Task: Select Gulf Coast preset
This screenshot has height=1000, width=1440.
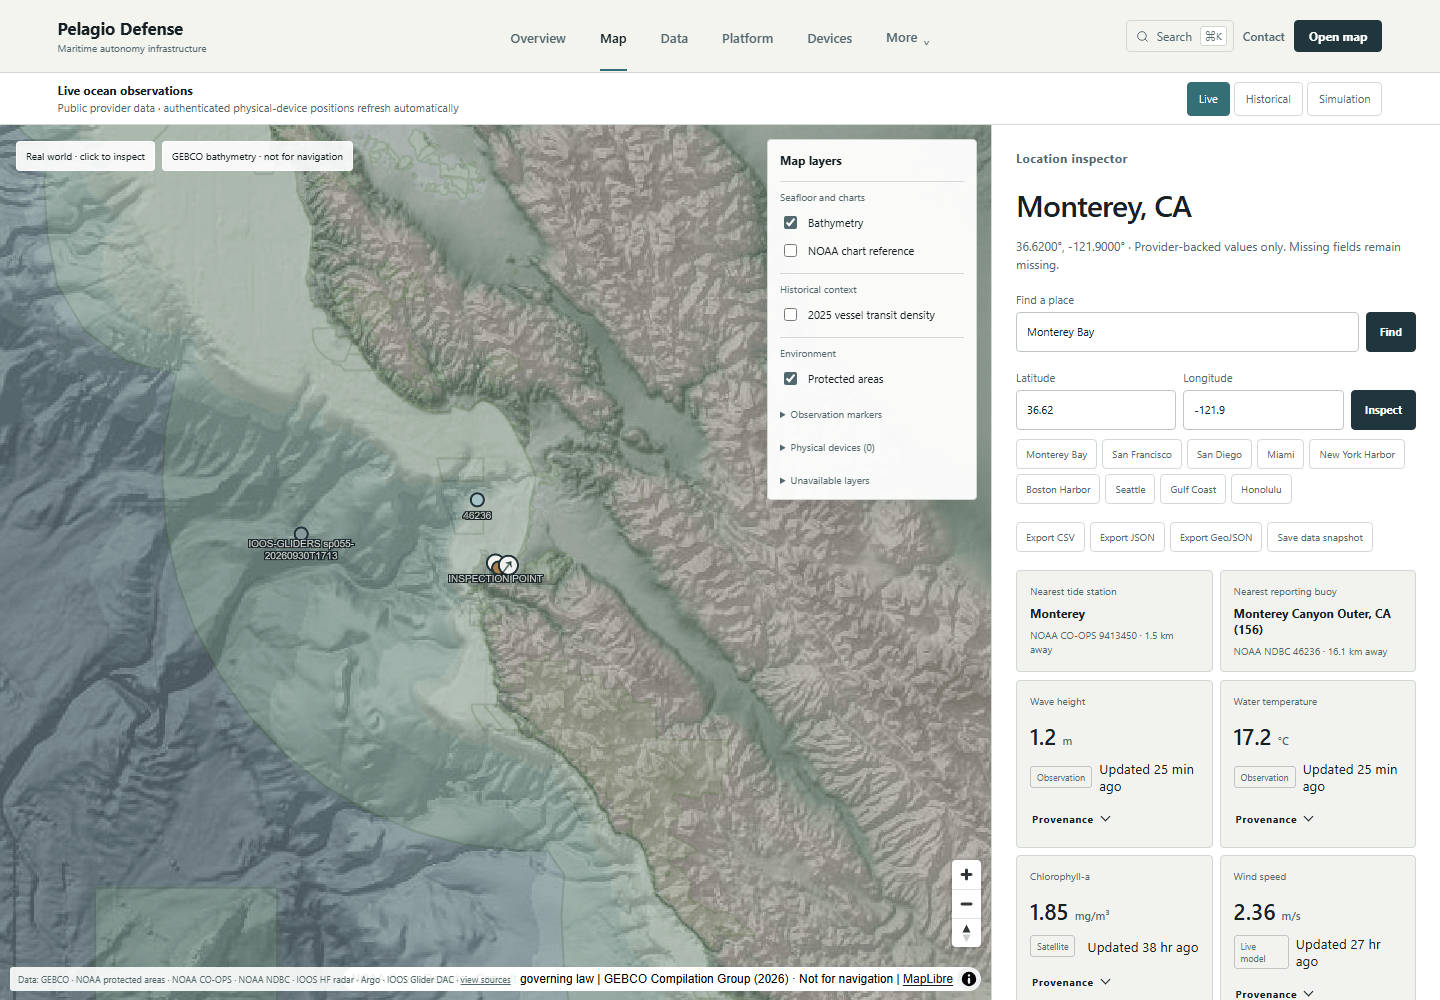Action: 1193,489
